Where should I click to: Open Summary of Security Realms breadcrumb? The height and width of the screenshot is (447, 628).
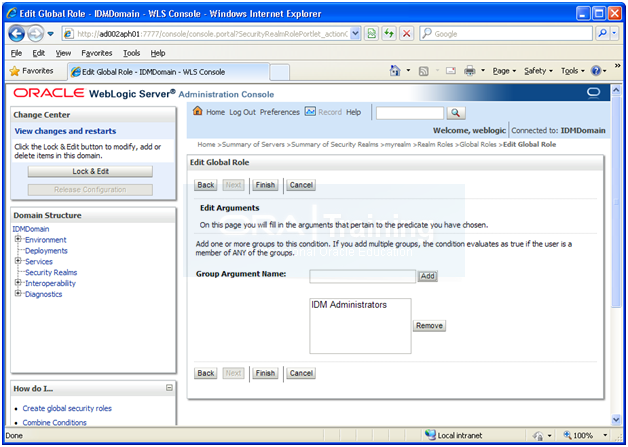(334, 145)
